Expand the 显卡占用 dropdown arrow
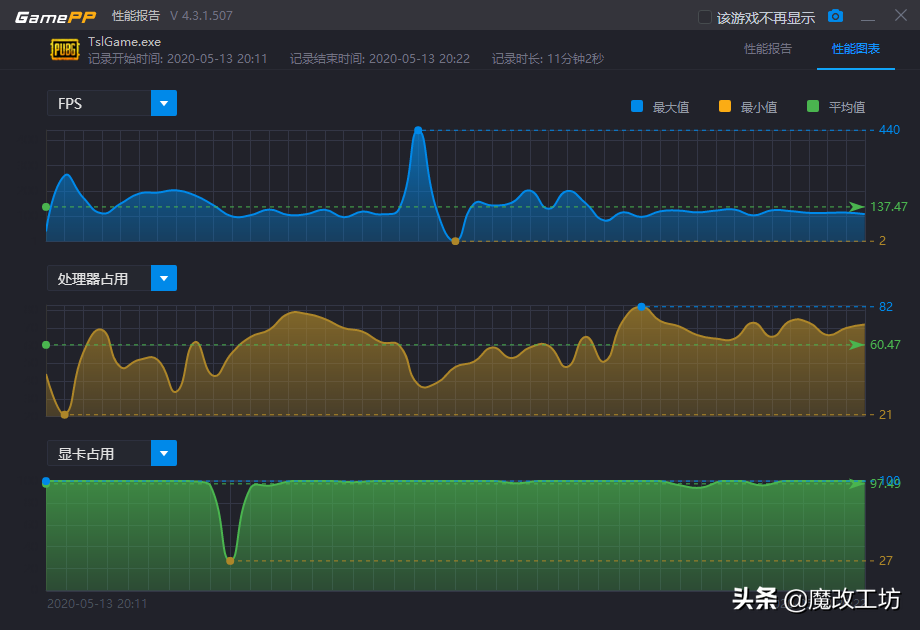Screen dimensions: 920x630 click(x=164, y=453)
